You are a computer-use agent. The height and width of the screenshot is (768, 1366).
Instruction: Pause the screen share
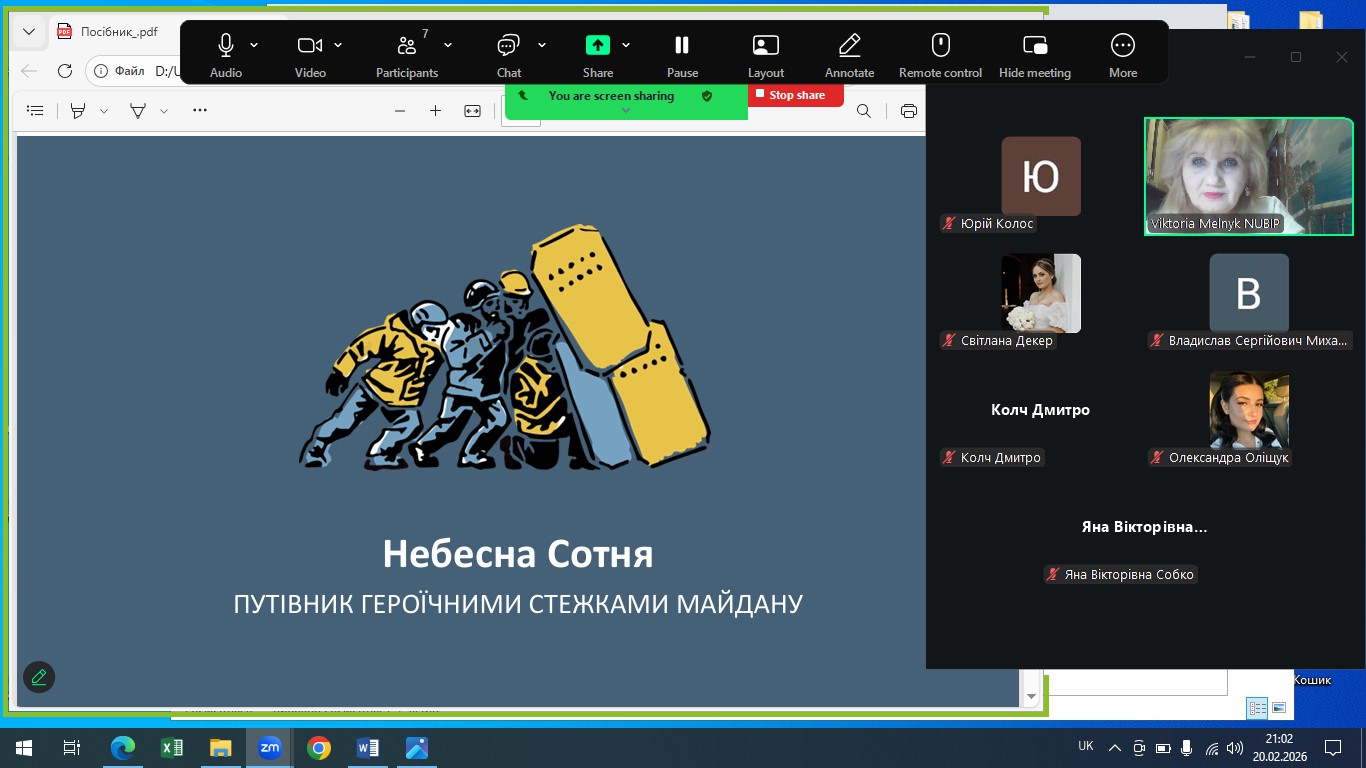tap(682, 55)
